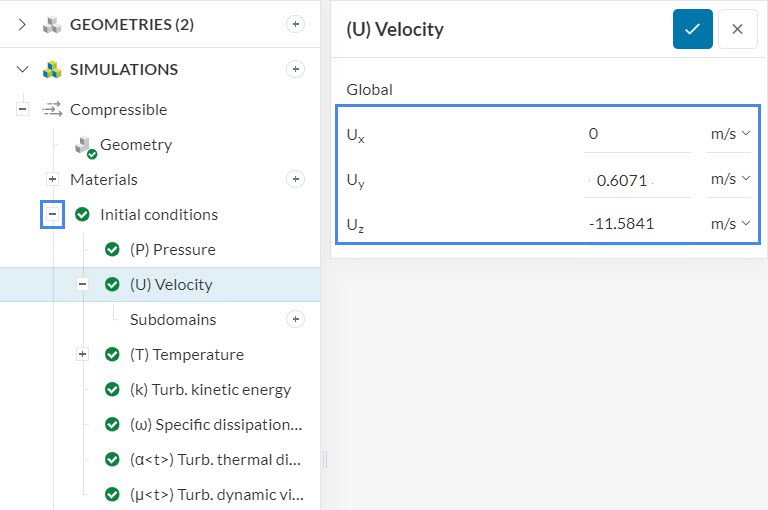Open the Uz unit dropdown (m/s)
The width and height of the screenshot is (768, 510).
730,224
